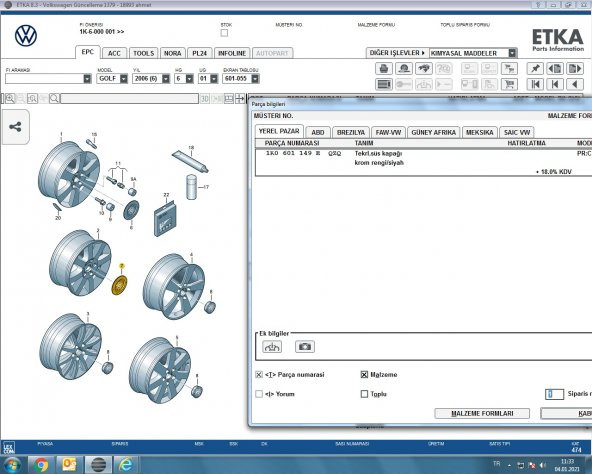The height and width of the screenshot is (474, 592).
Task: Click the print icon in the toolbar
Action: click(x=384, y=69)
